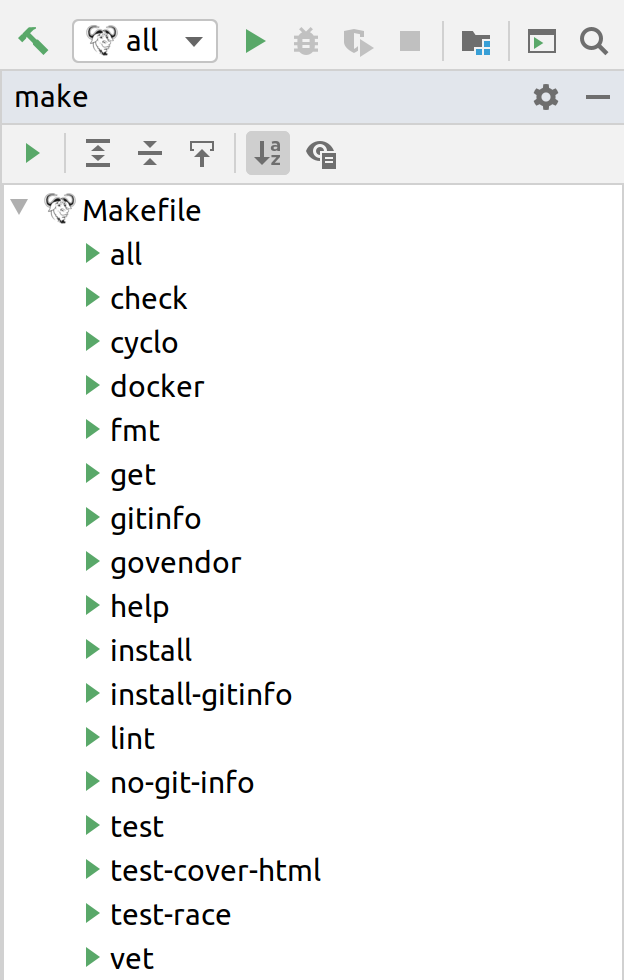Click the green hammer Build icon
The image size is (624, 980).
point(33,41)
